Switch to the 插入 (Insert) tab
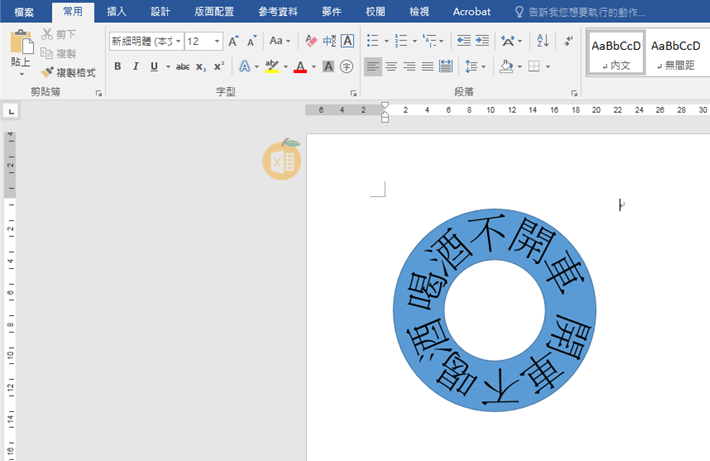The height and width of the screenshot is (461, 710). (x=116, y=11)
